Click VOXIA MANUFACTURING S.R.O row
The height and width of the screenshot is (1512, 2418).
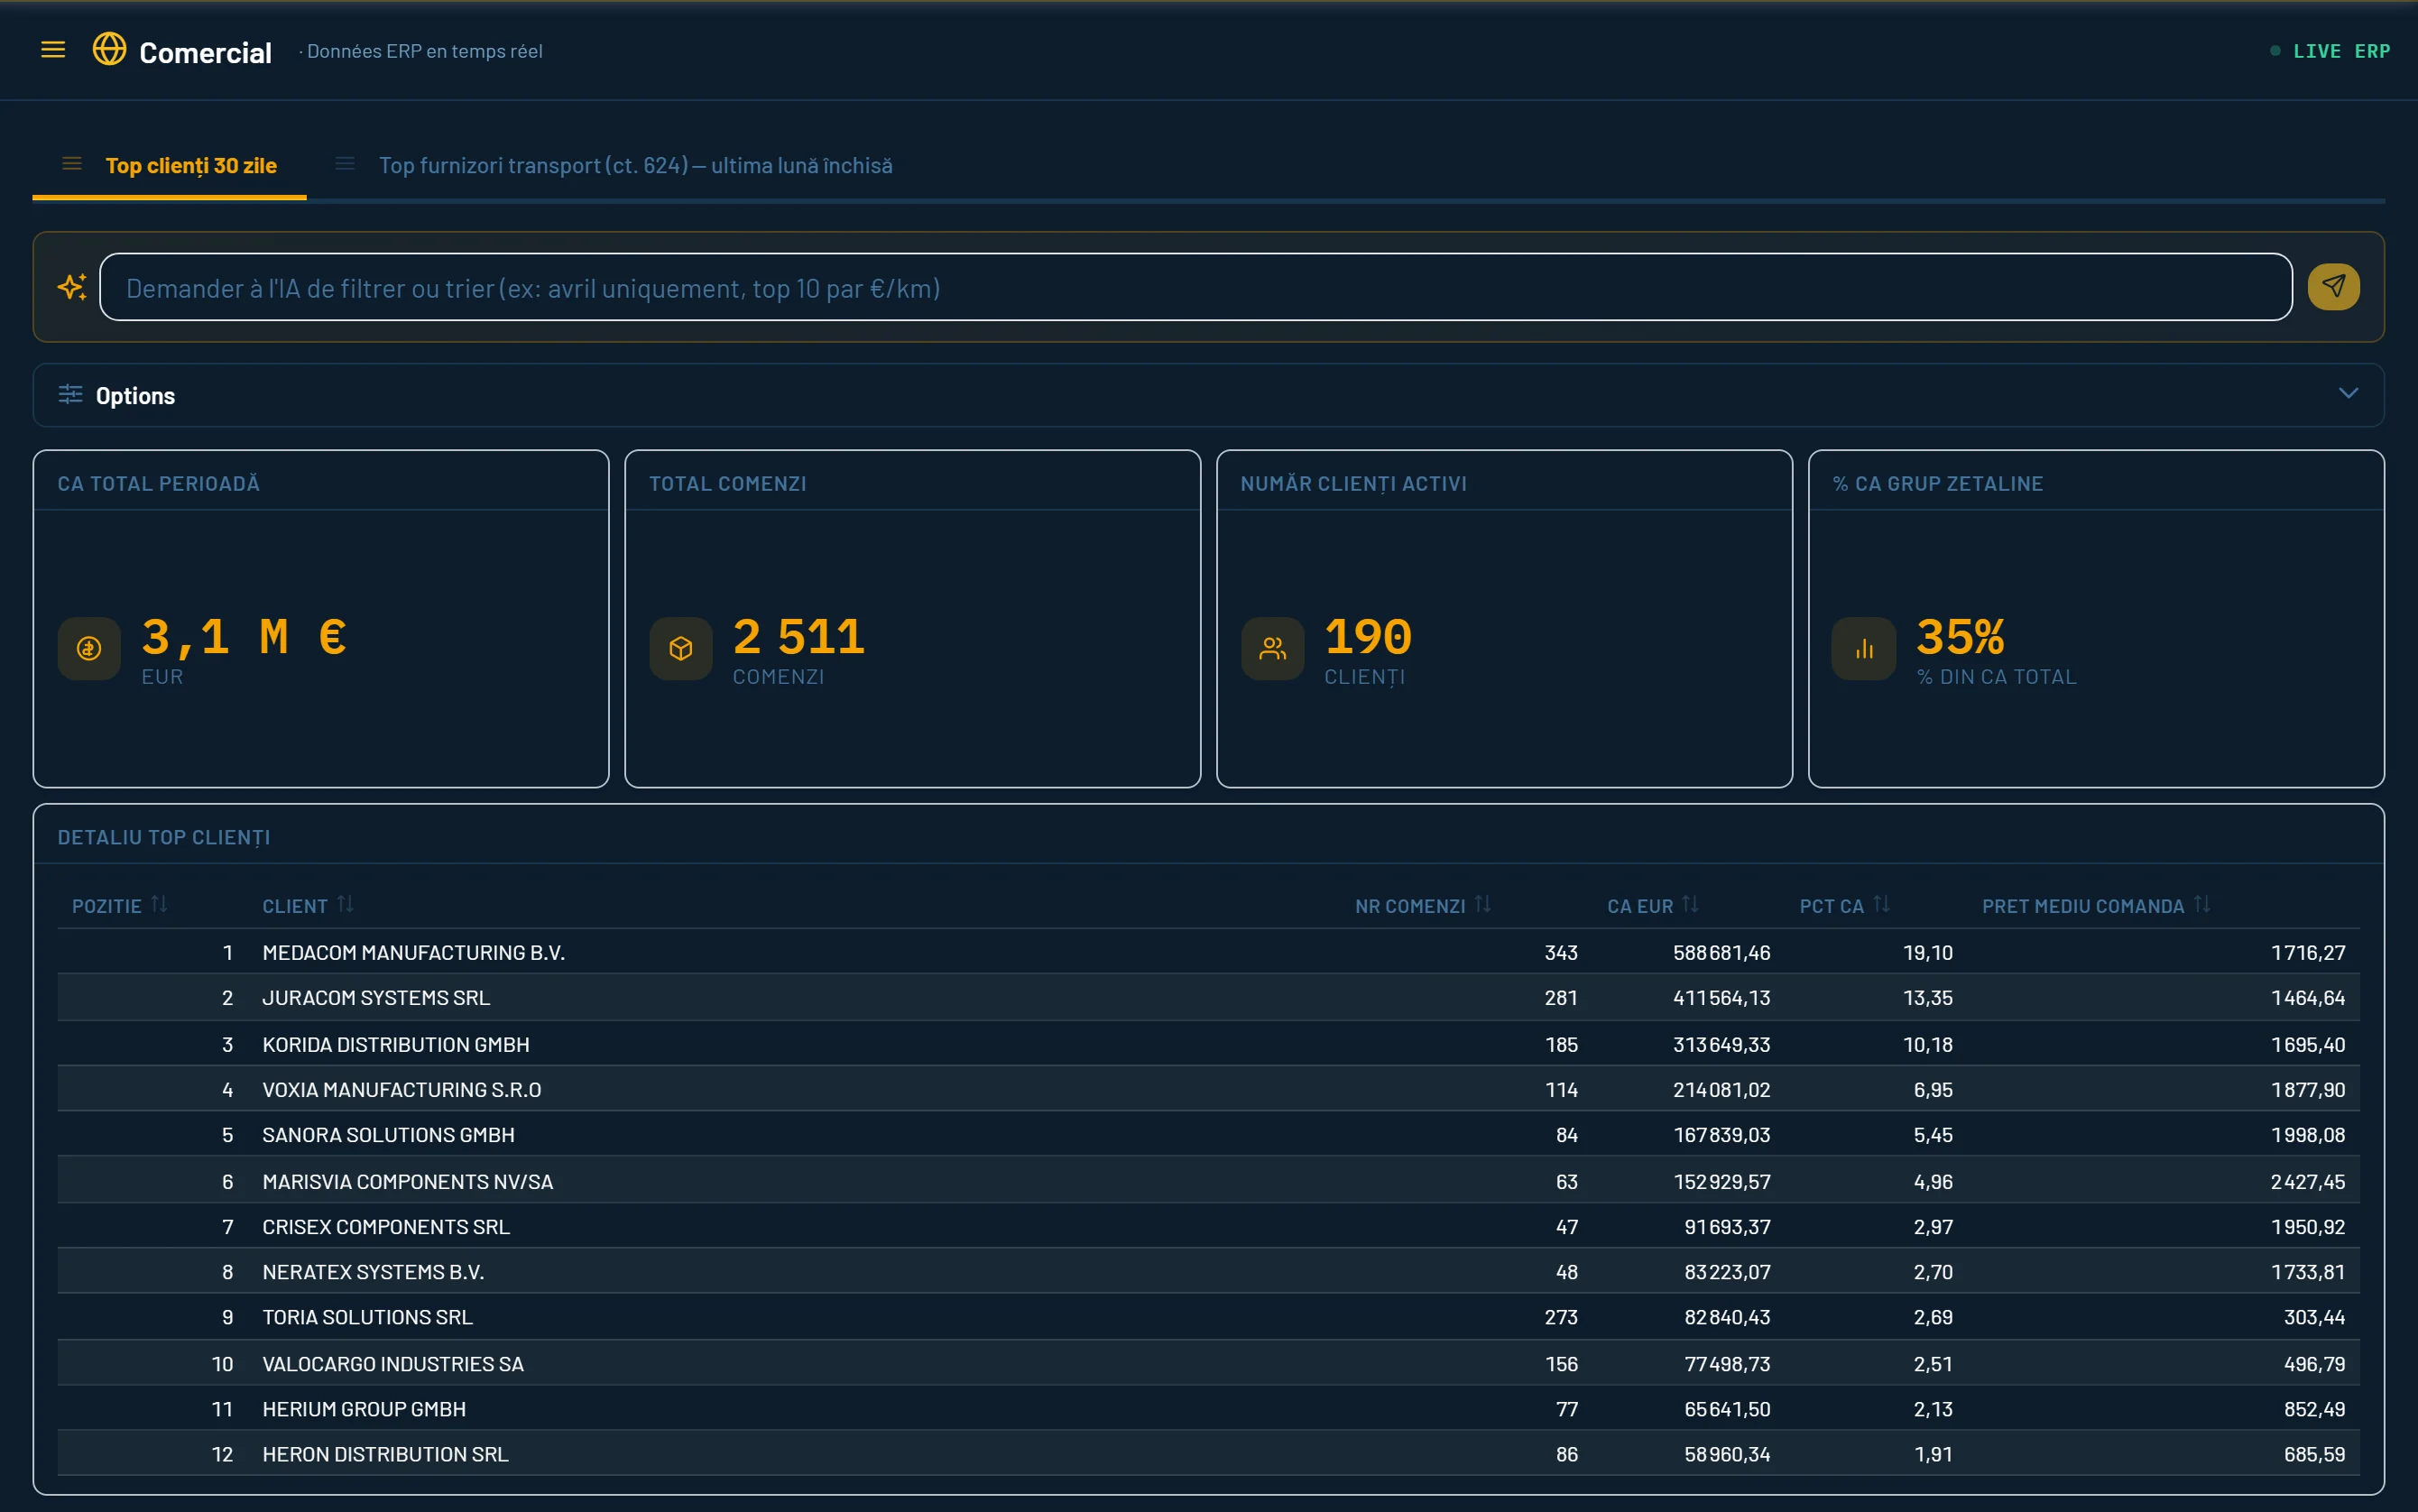(x=1208, y=1090)
